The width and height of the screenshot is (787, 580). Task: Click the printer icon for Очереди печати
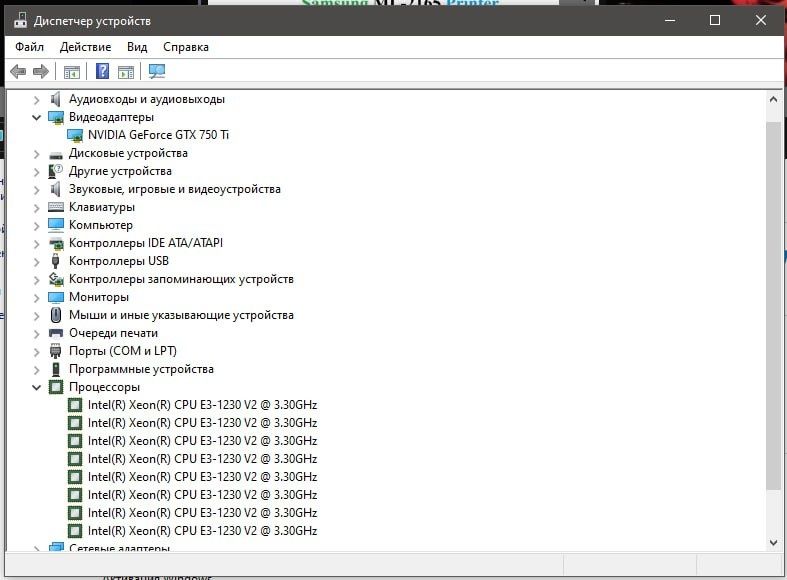click(56, 333)
